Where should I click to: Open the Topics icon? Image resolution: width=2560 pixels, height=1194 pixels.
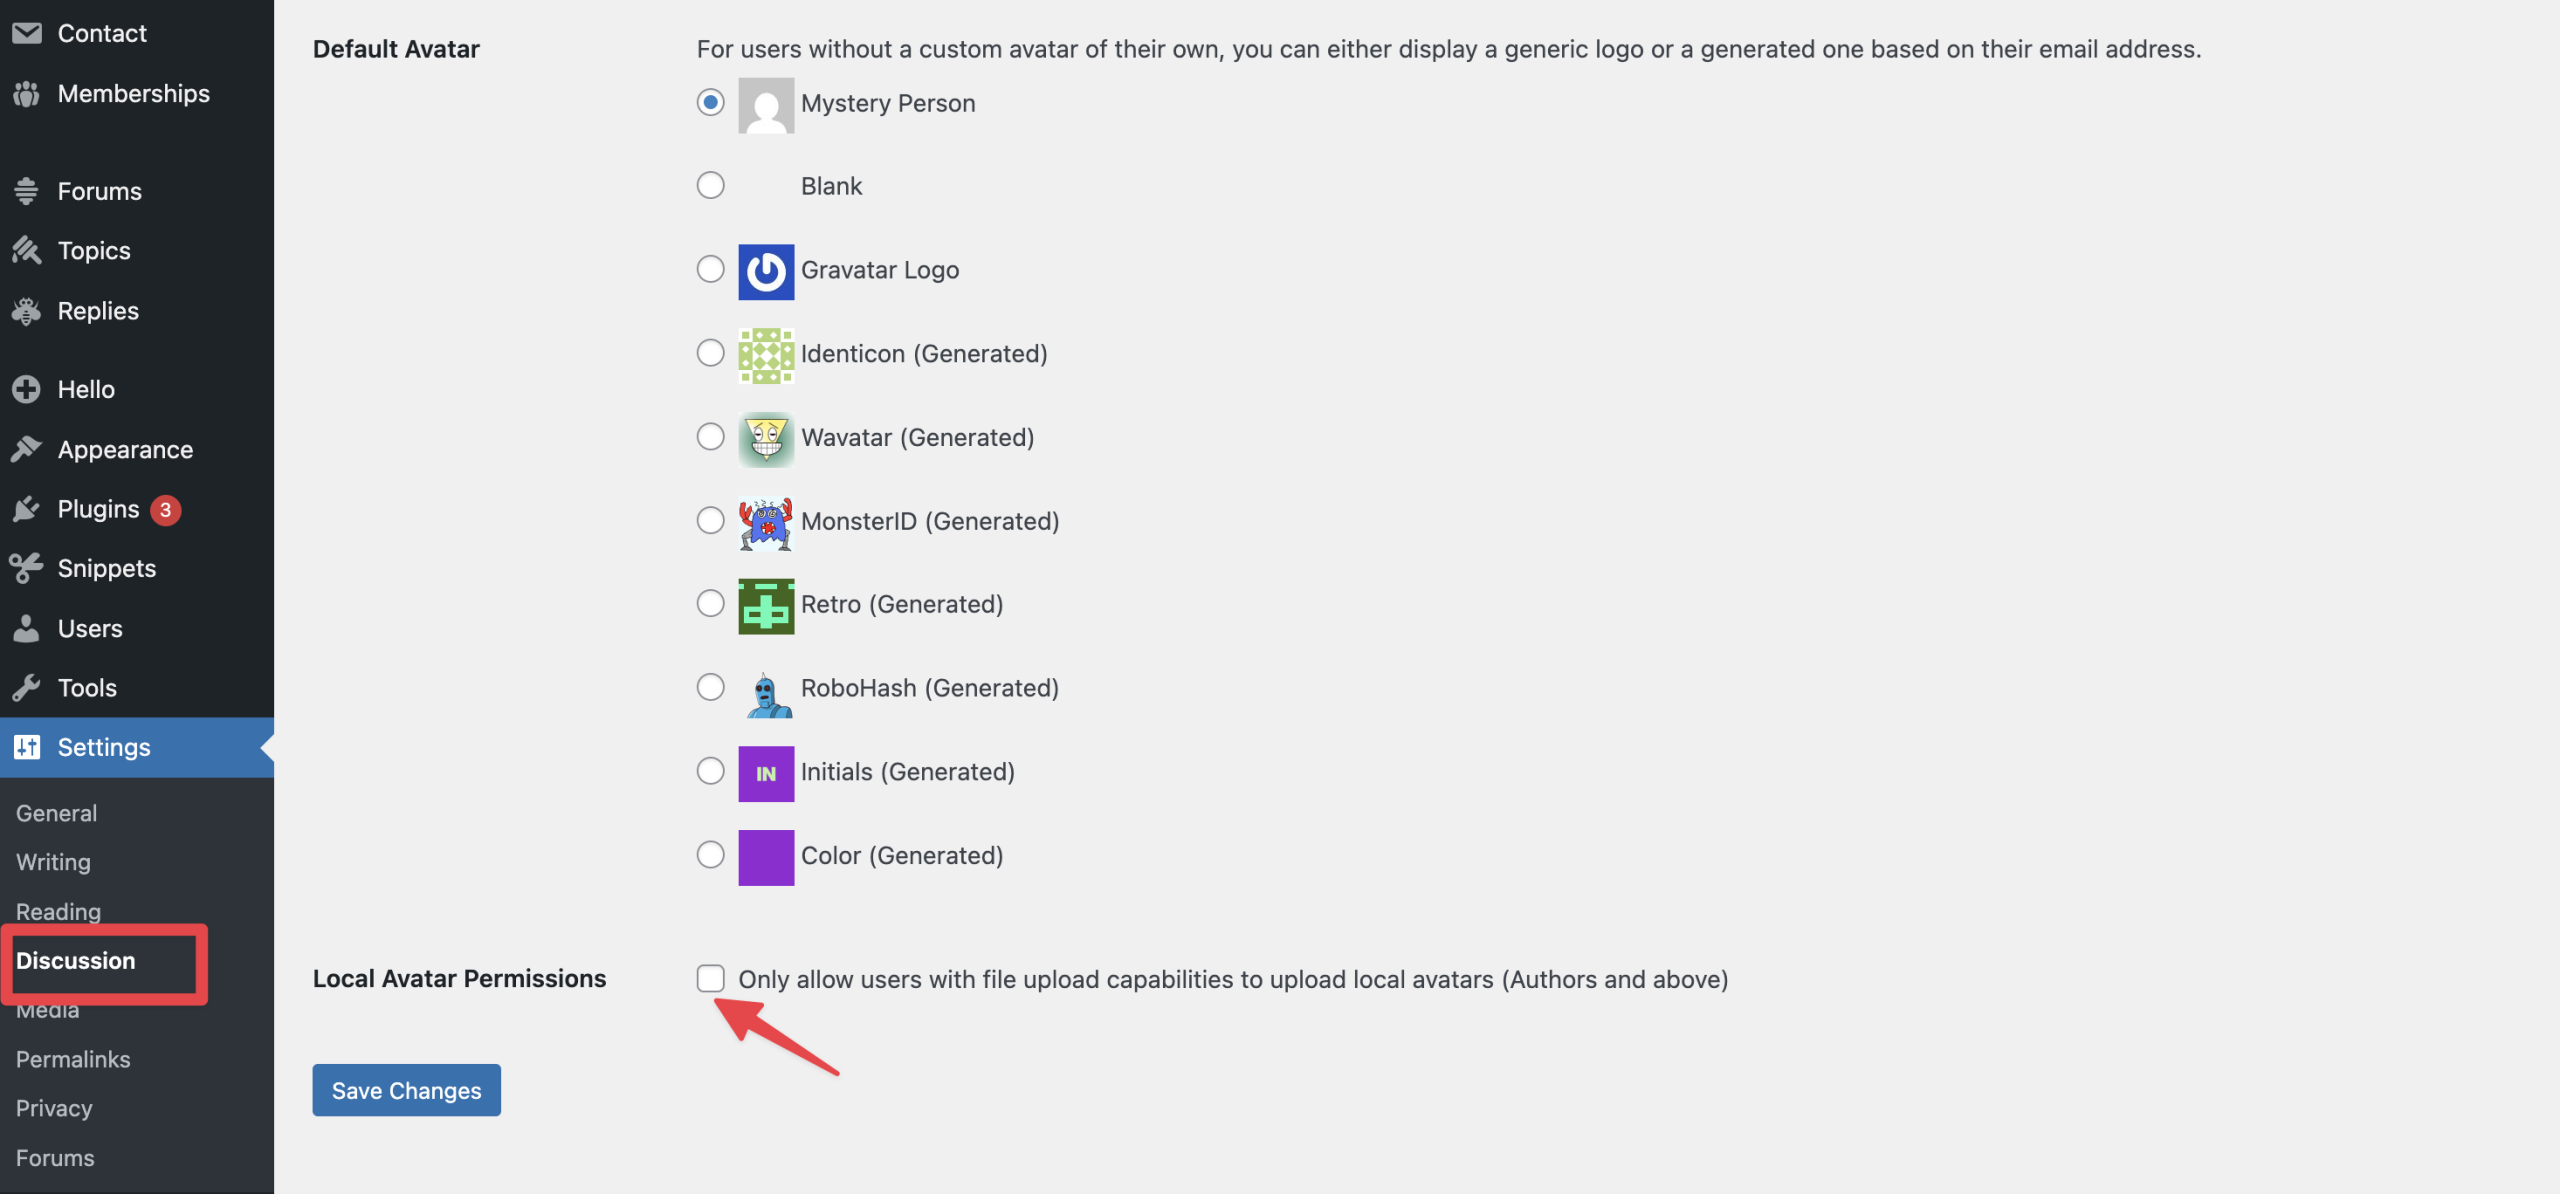(x=27, y=250)
